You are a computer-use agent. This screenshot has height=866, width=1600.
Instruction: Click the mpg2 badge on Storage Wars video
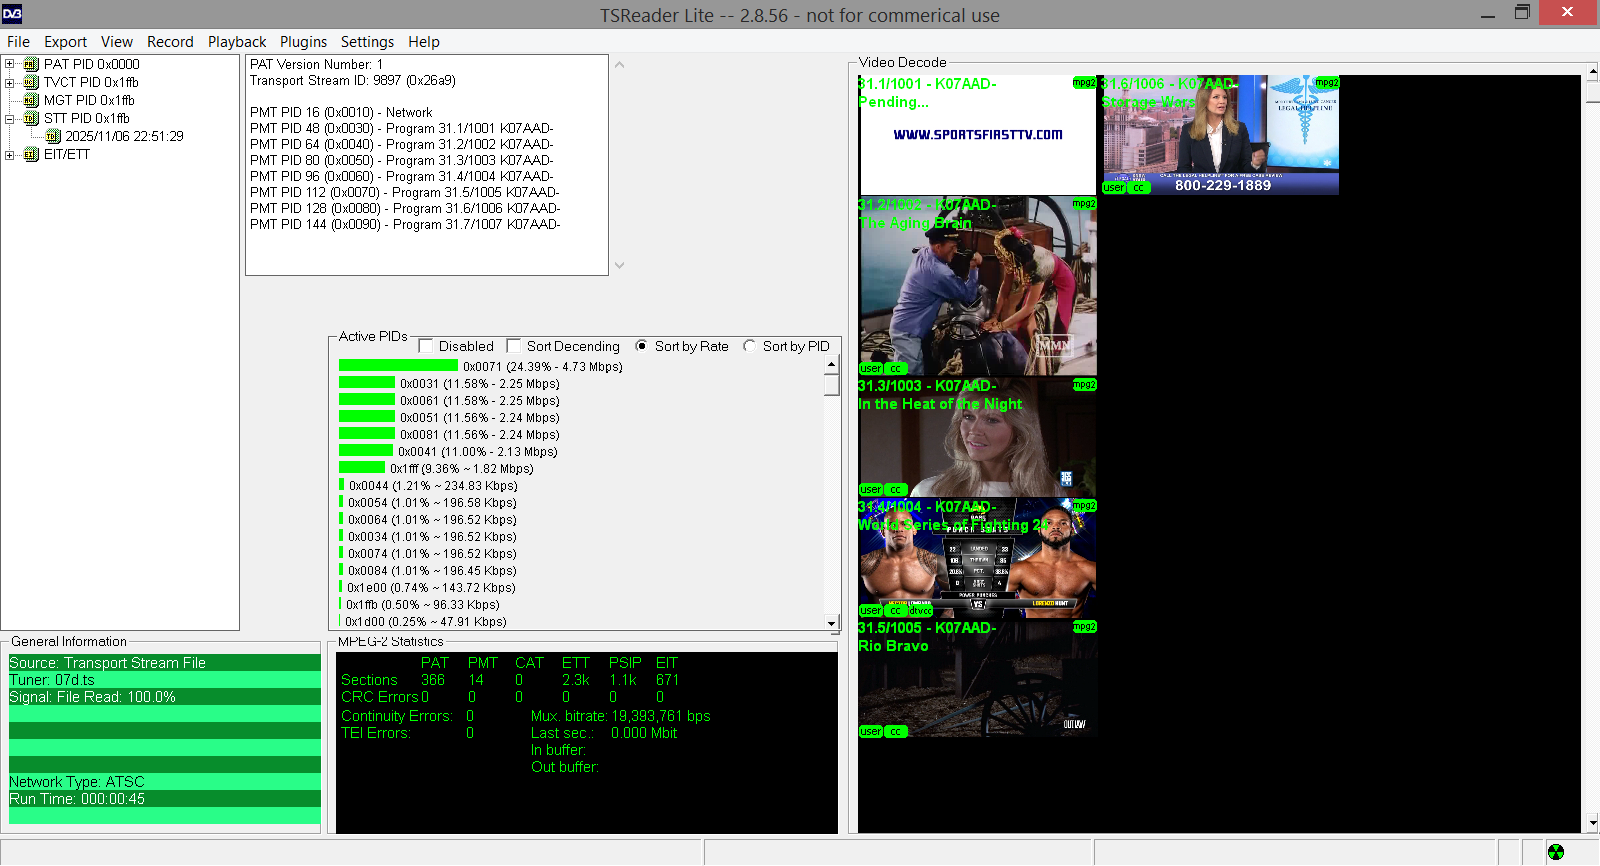1326,83
